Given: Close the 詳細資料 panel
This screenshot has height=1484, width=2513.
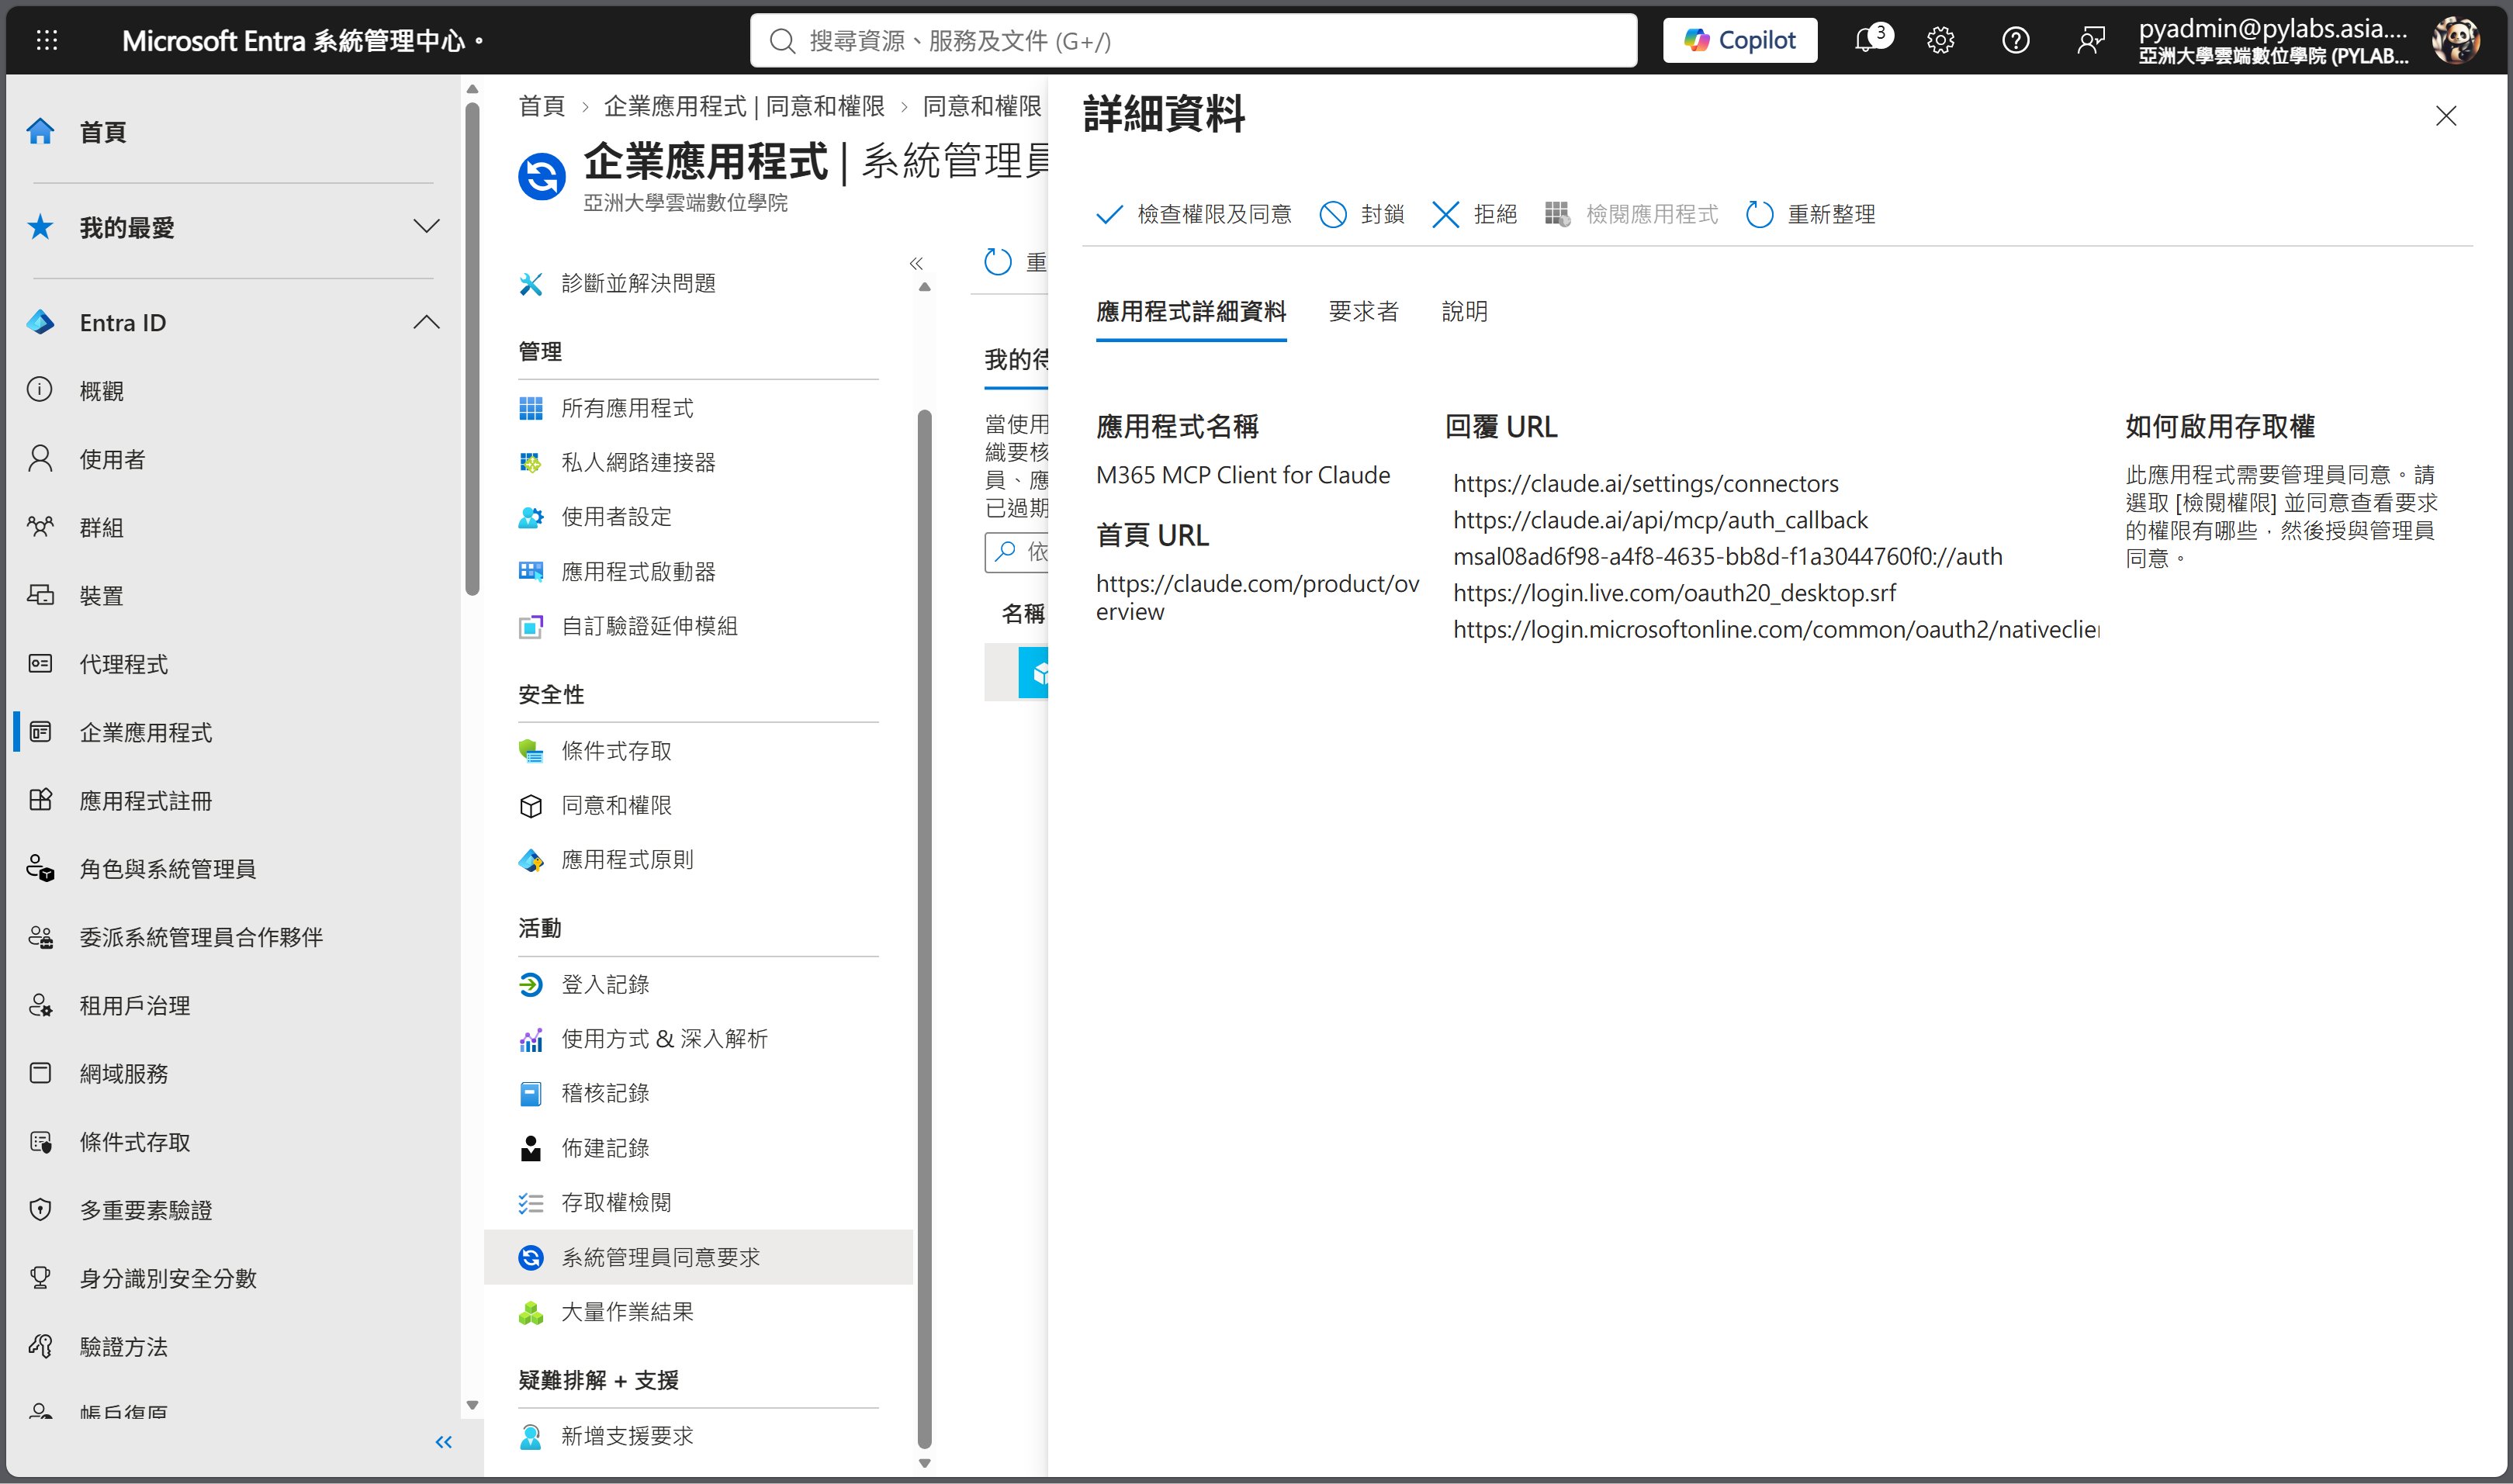Looking at the screenshot, I should tap(2446, 116).
